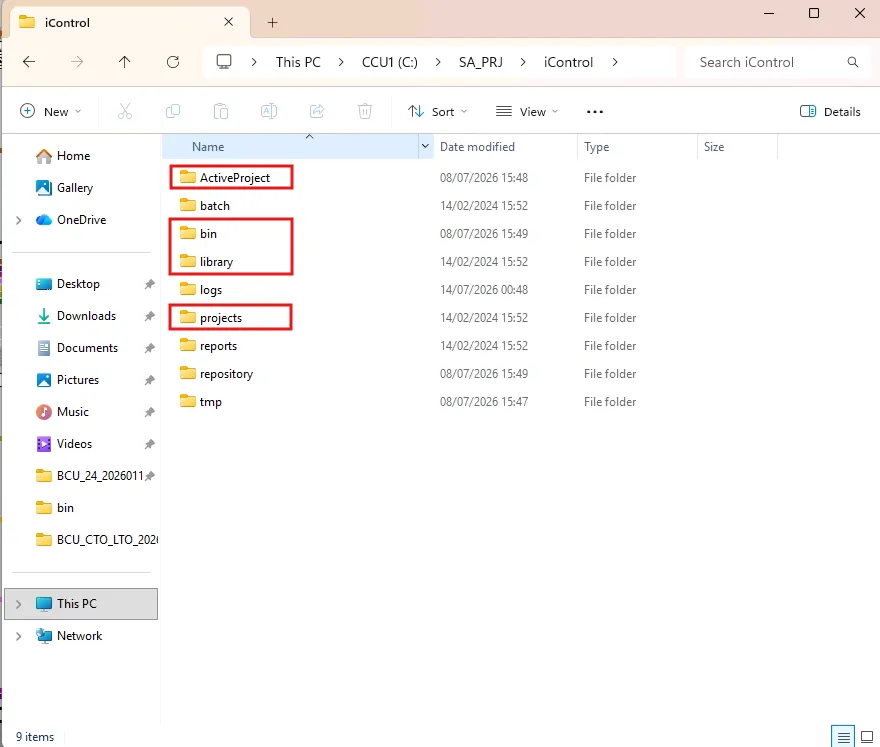Screen dimensions: 880x747
Task: Click the search magnifier icon
Action: click(x=852, y=62)
